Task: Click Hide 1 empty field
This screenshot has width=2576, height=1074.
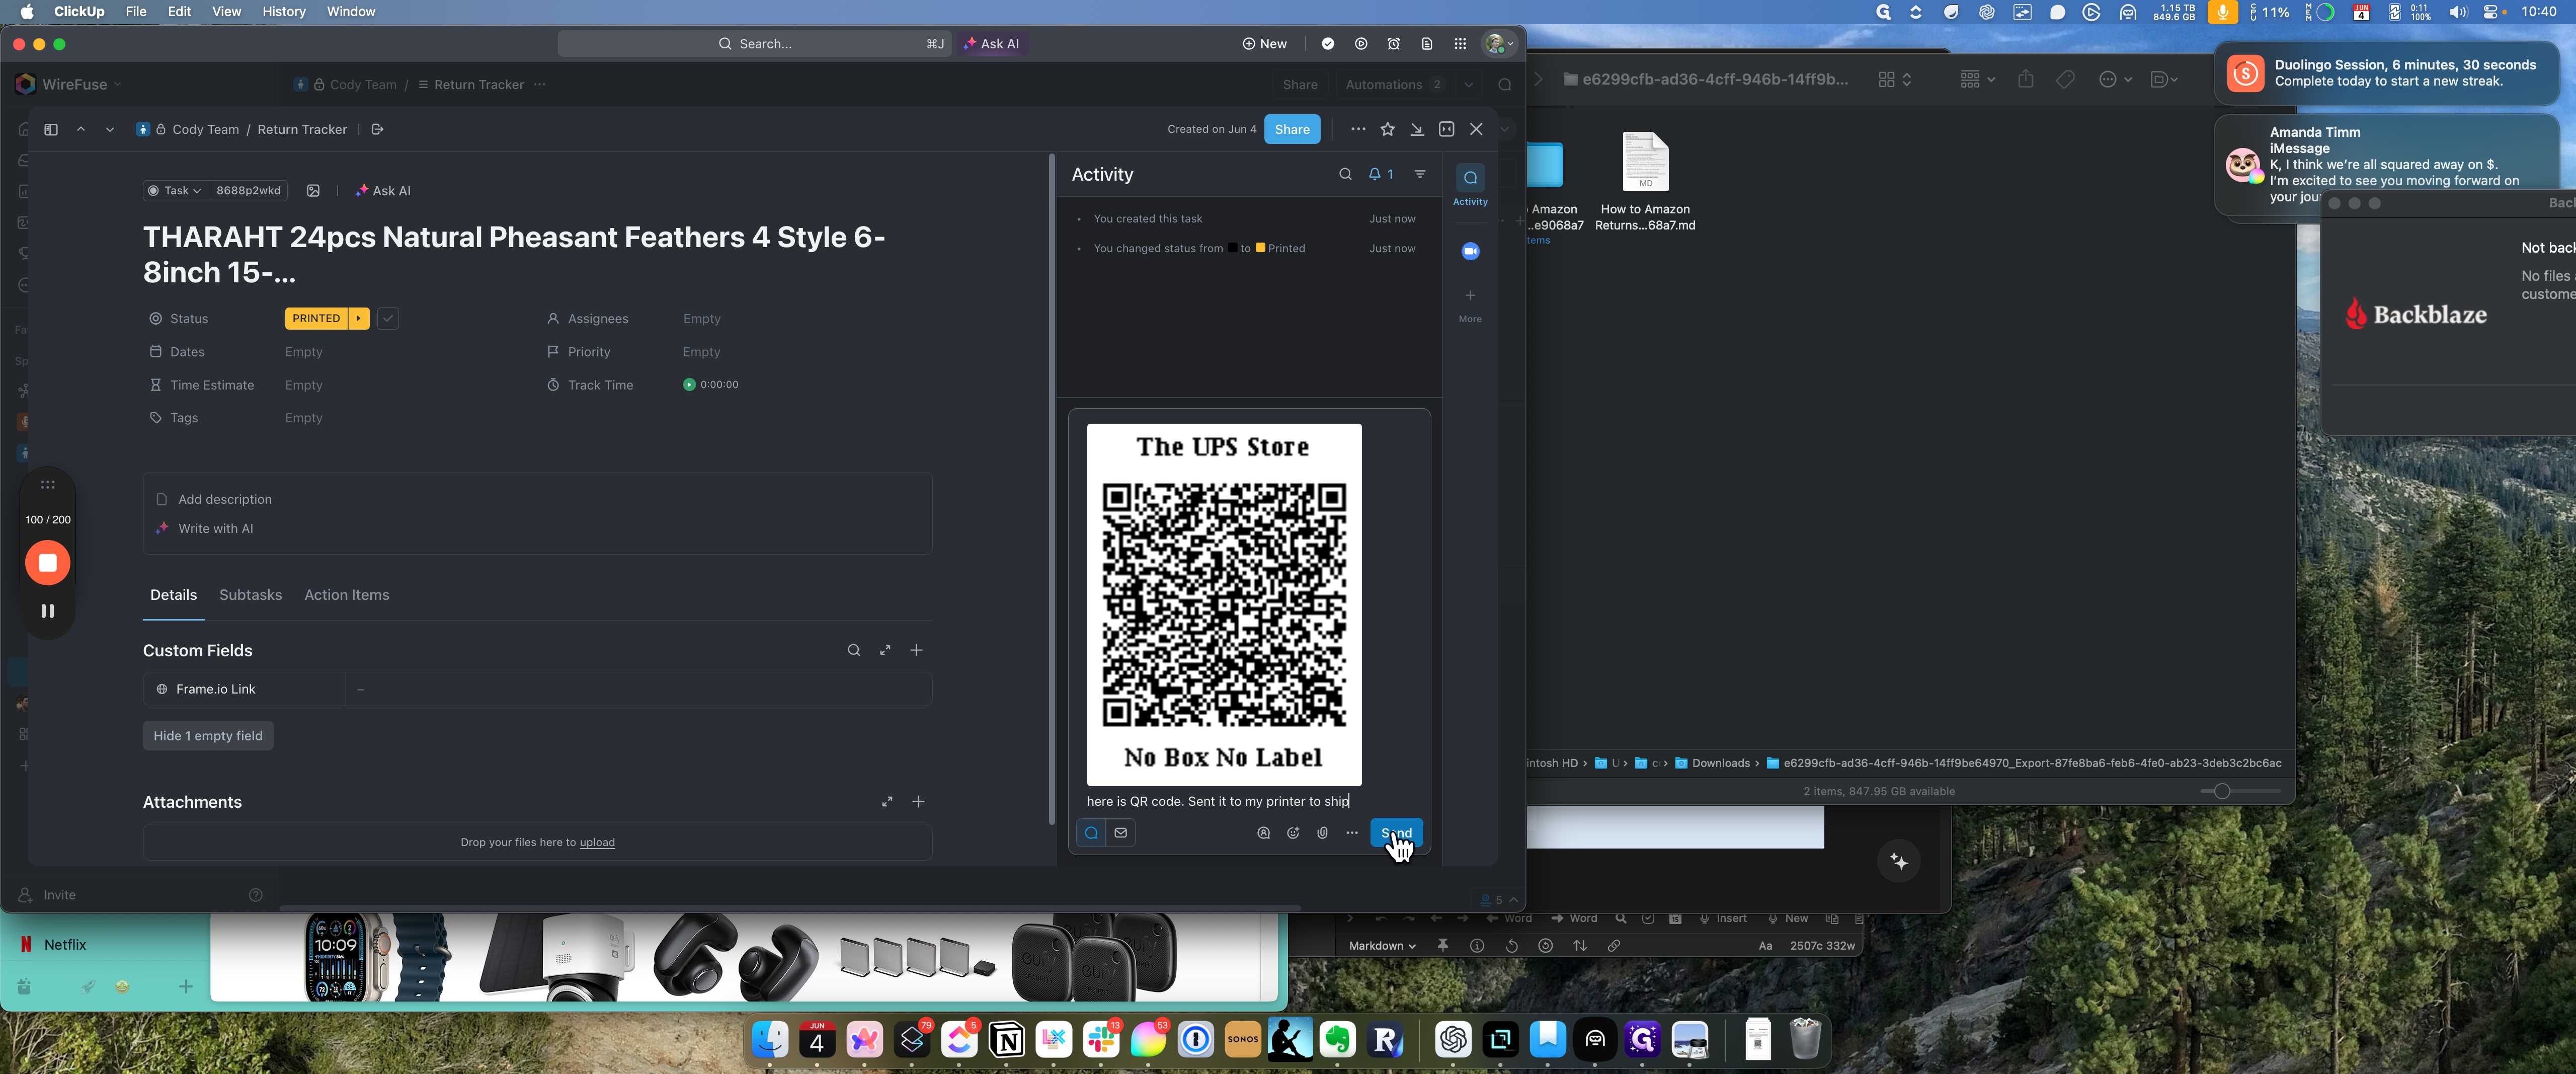Action: (208, 735)
